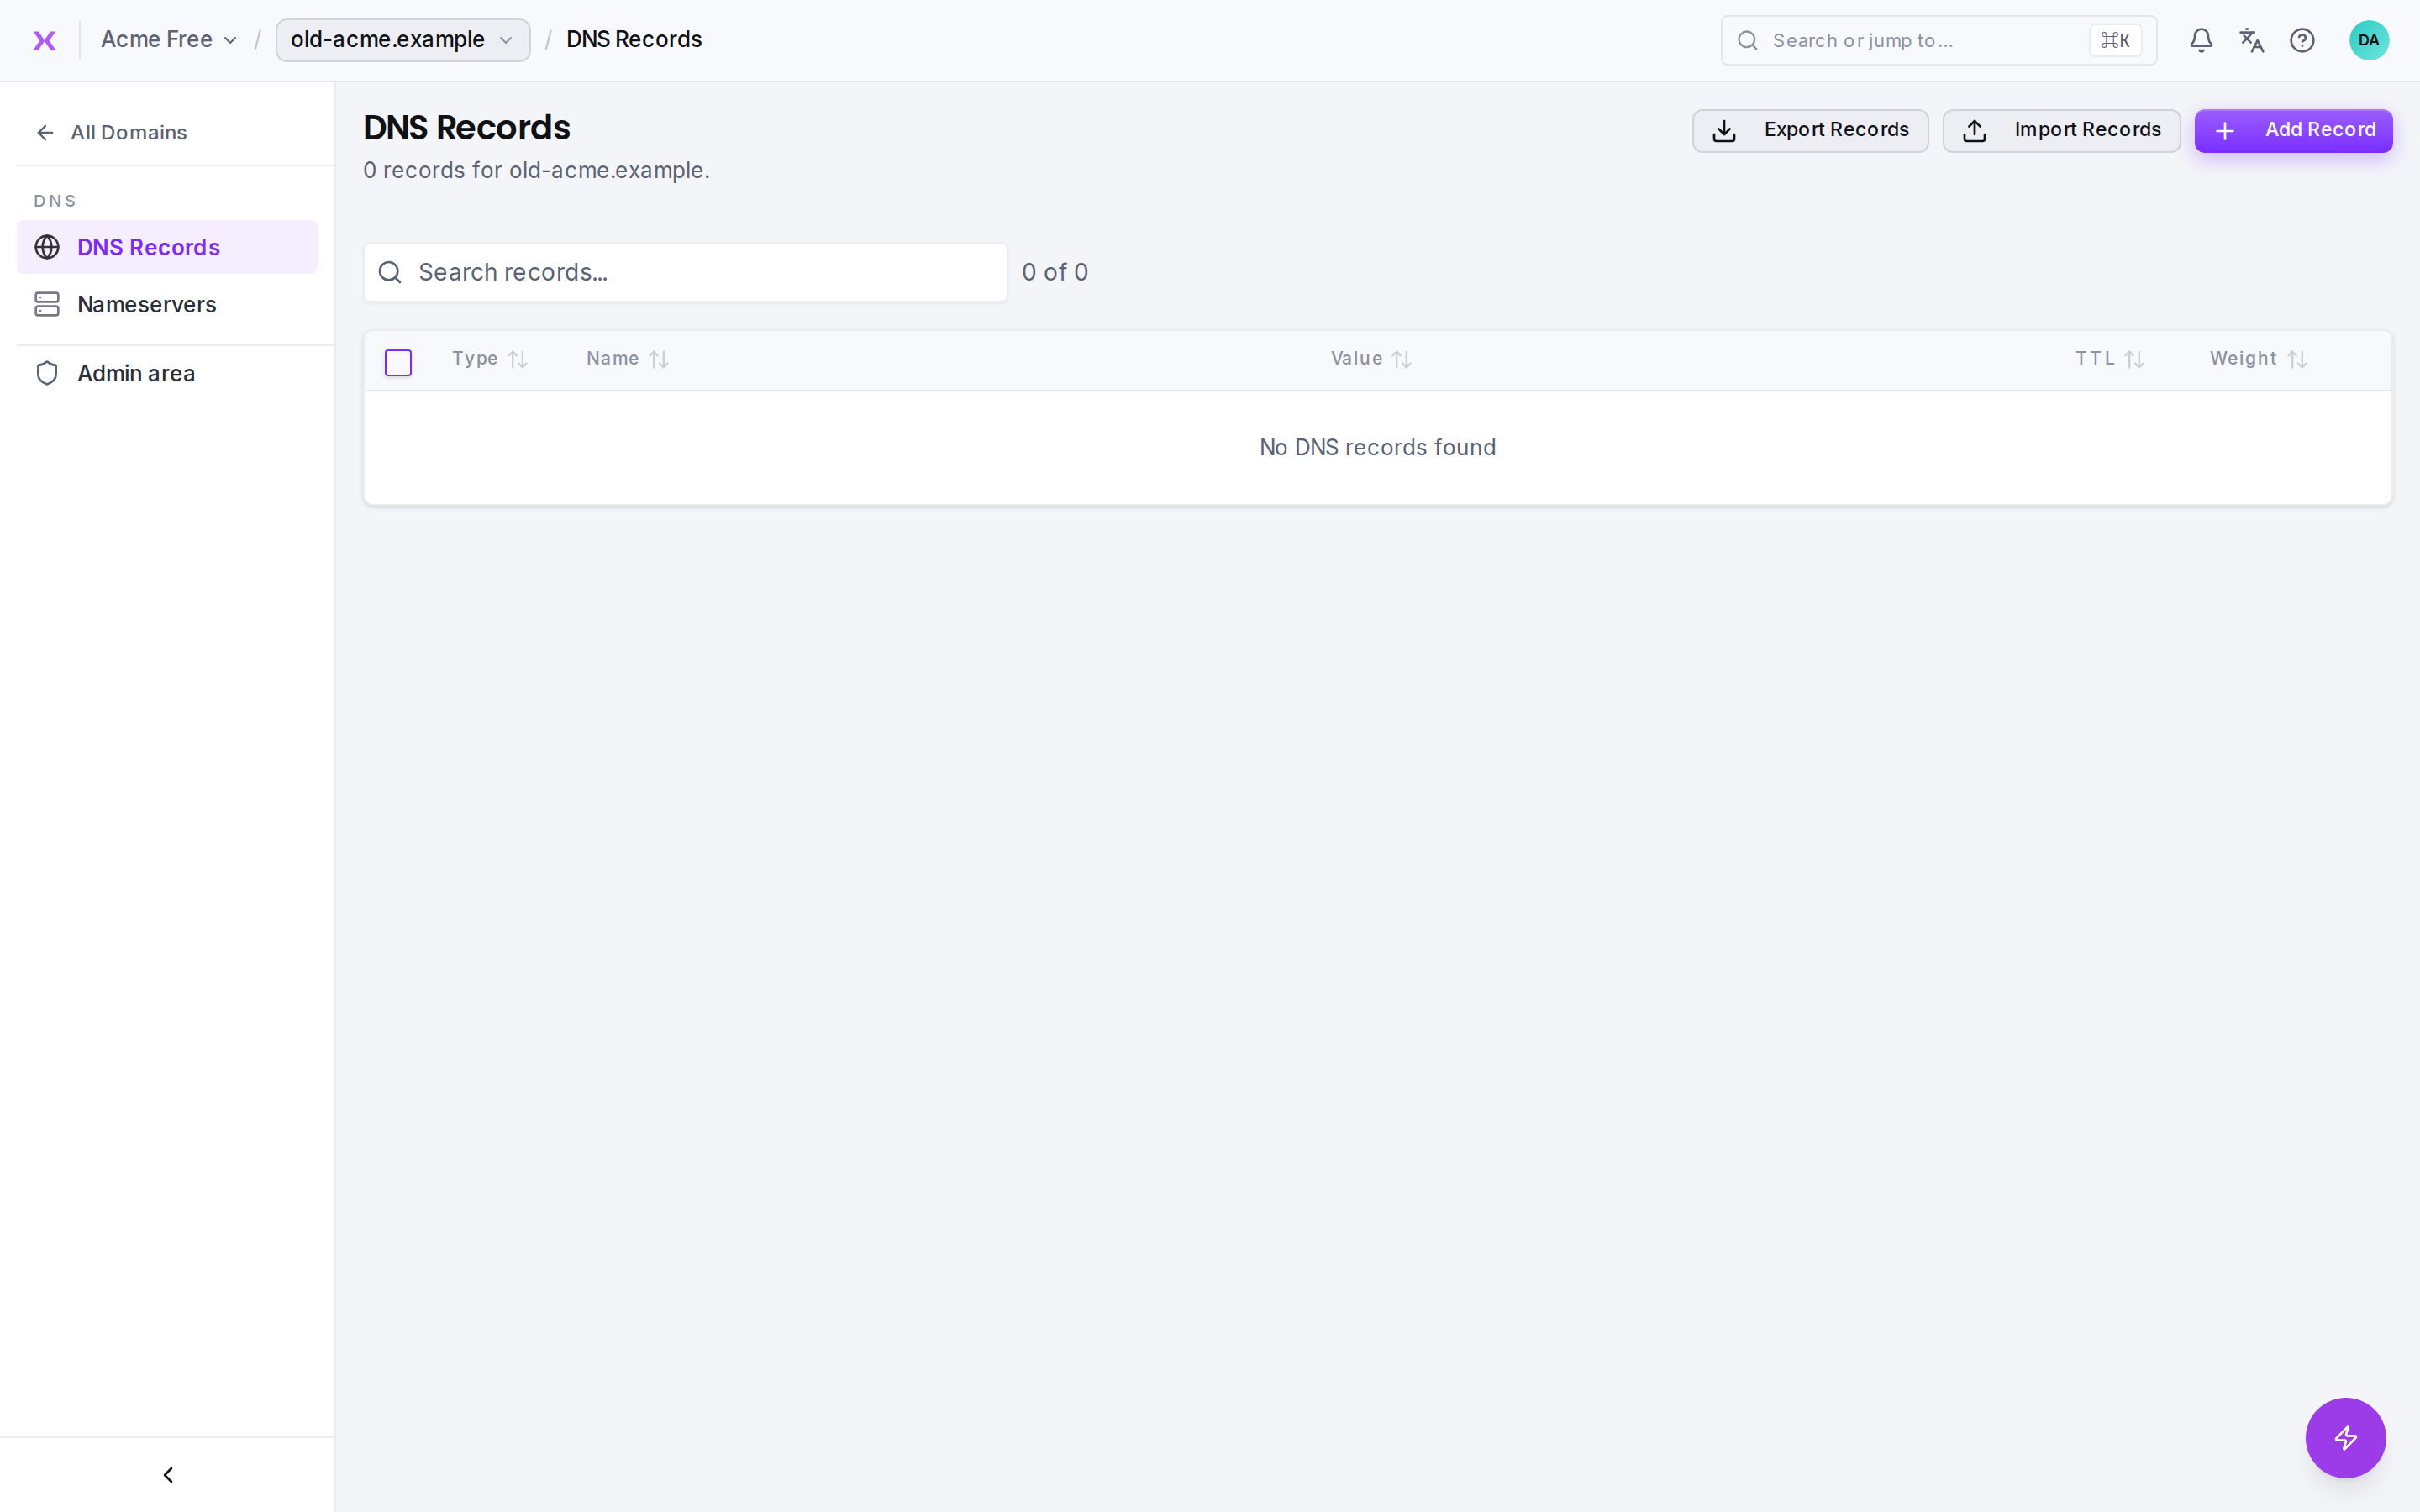2420x1512 pixels.
Task: Click the ⌘K shortcut badge
Action: [x=2115, y=40]
